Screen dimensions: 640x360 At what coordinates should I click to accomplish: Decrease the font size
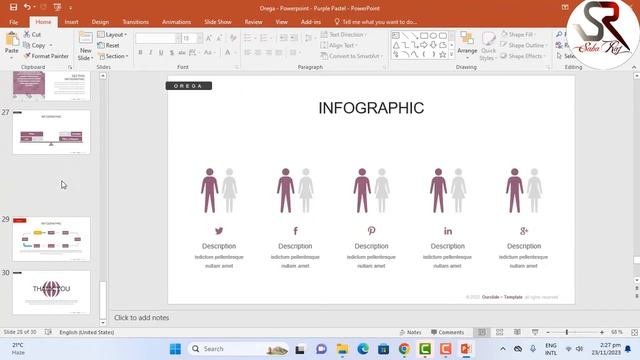pyautogui.click(x=219, y=38)
